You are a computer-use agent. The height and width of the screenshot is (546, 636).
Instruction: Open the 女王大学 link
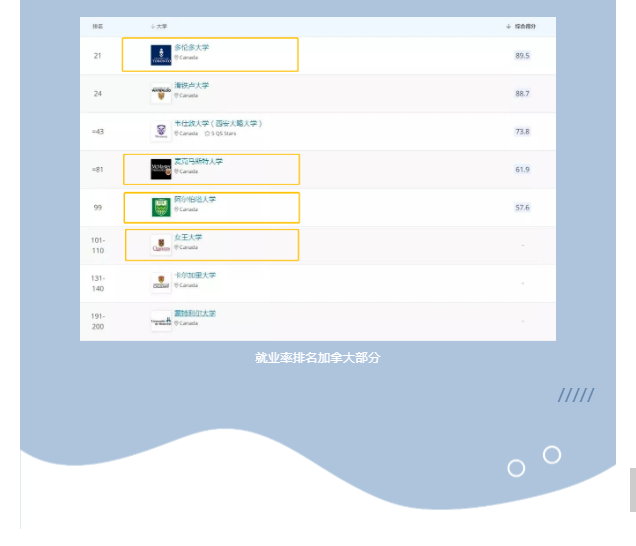[x=188, y=237]
